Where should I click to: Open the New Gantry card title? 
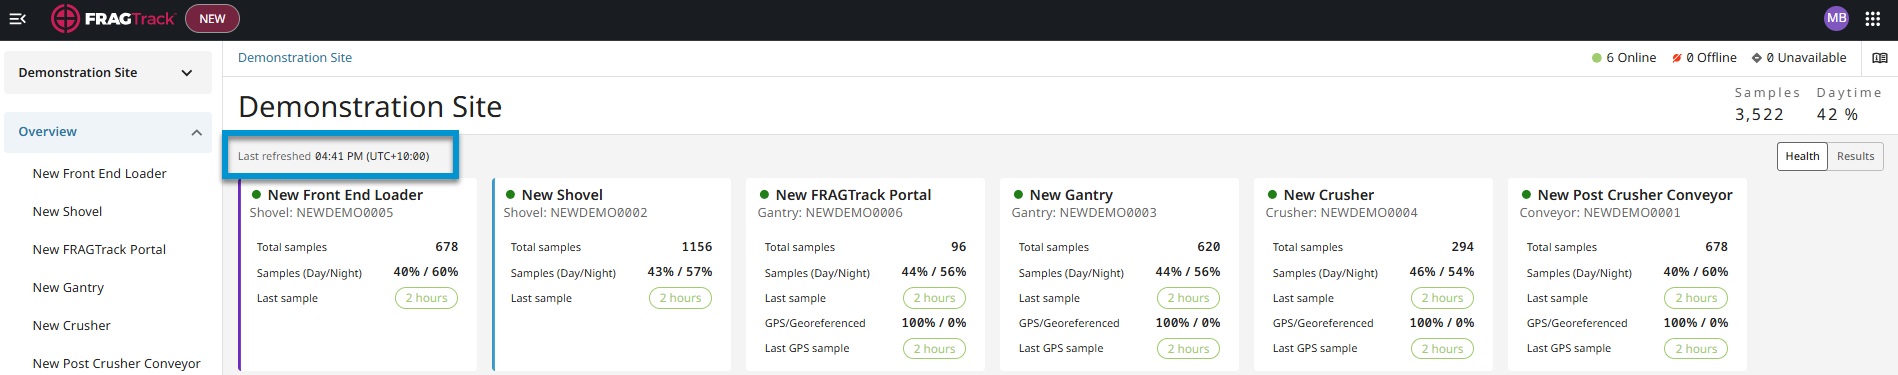[x=1071, y=195]
